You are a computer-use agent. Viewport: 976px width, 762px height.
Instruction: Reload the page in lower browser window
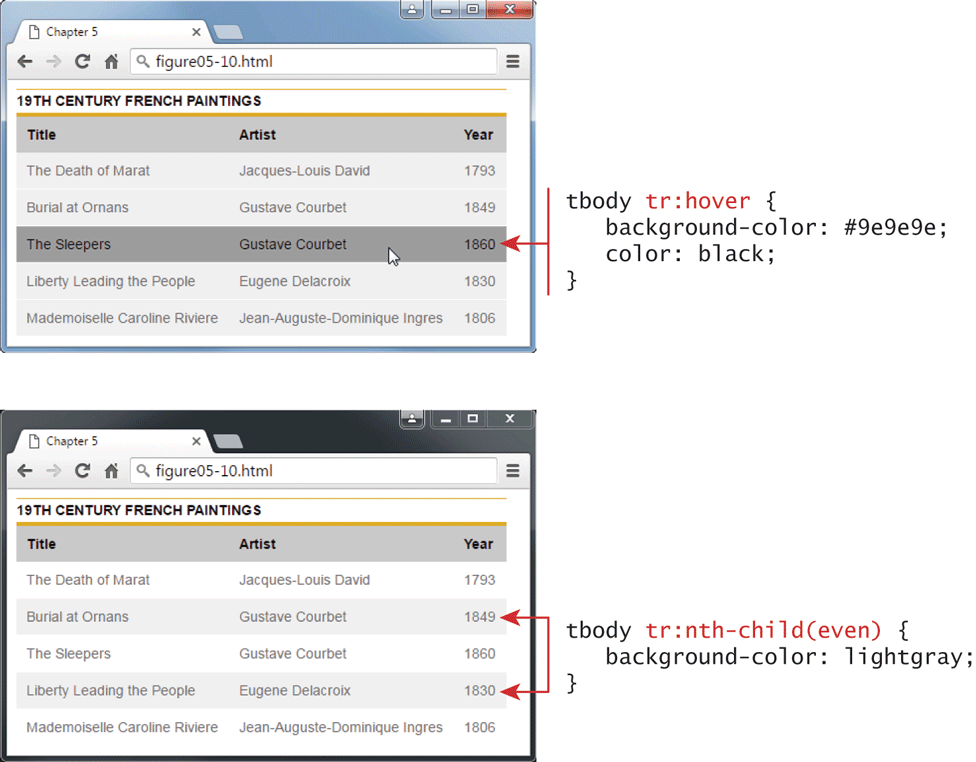pyautogui.click(x=83, y=471)
